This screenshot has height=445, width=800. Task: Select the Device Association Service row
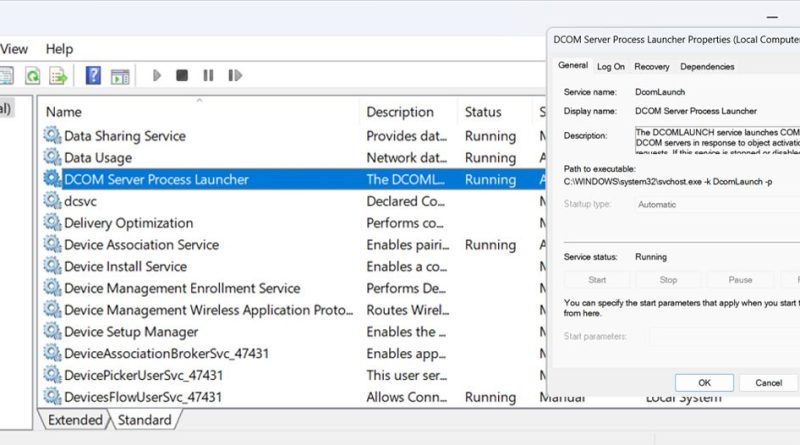294,244
